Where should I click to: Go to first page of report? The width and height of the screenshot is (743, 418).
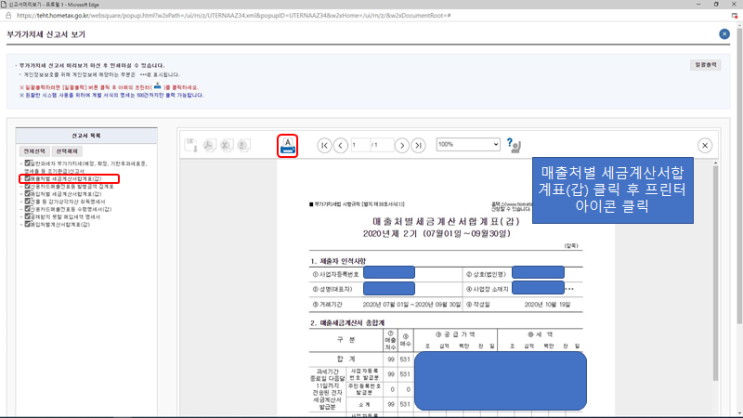coord(325,145)
